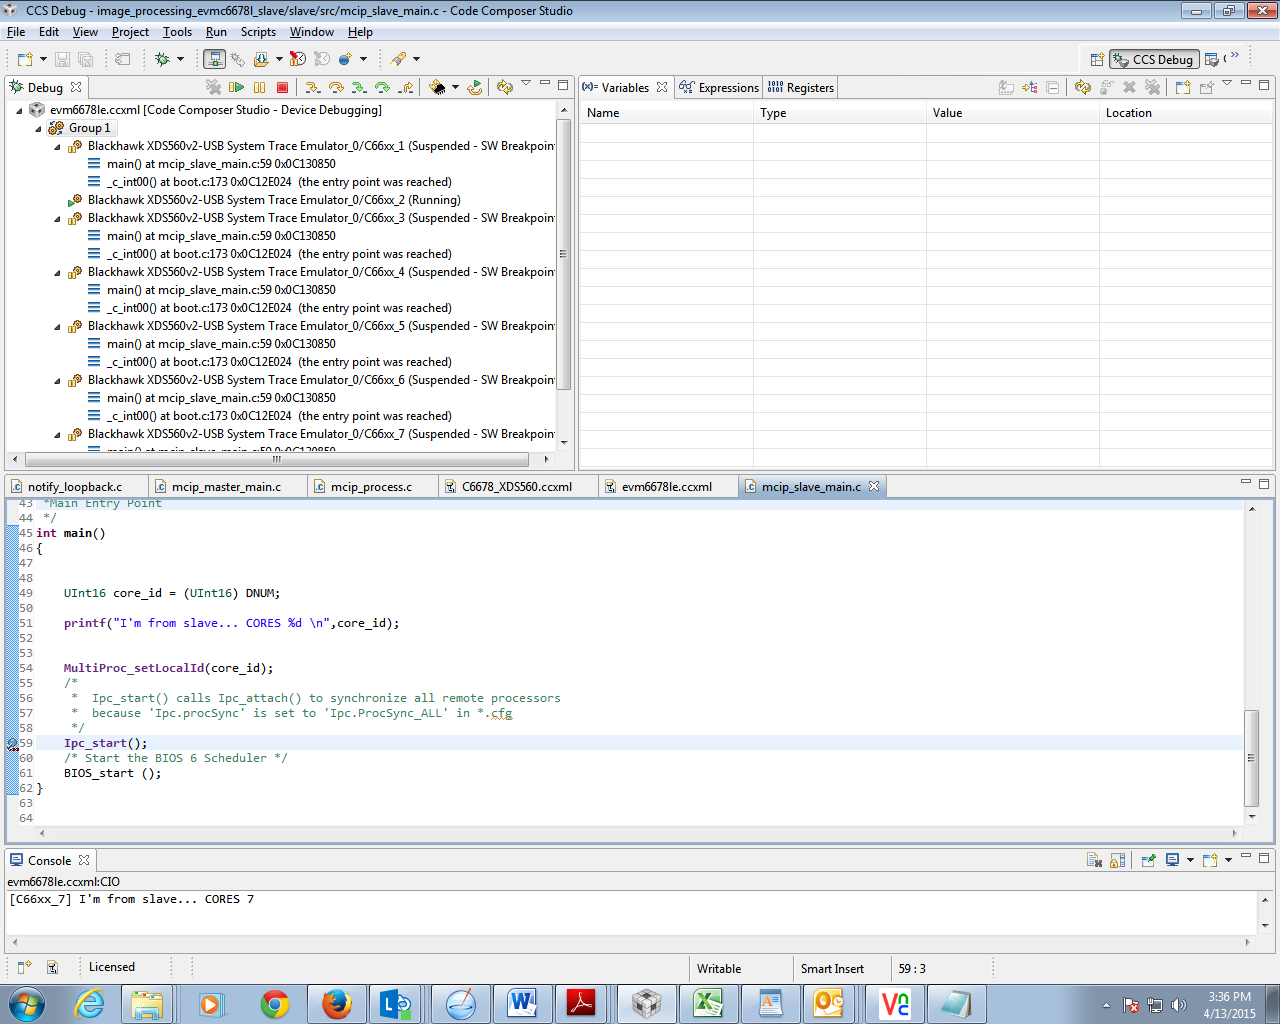The height and width of the screenshot is (1024, 1280).
Task: Open Excel from the Windows taskbar
Action: pos(708,1004)
